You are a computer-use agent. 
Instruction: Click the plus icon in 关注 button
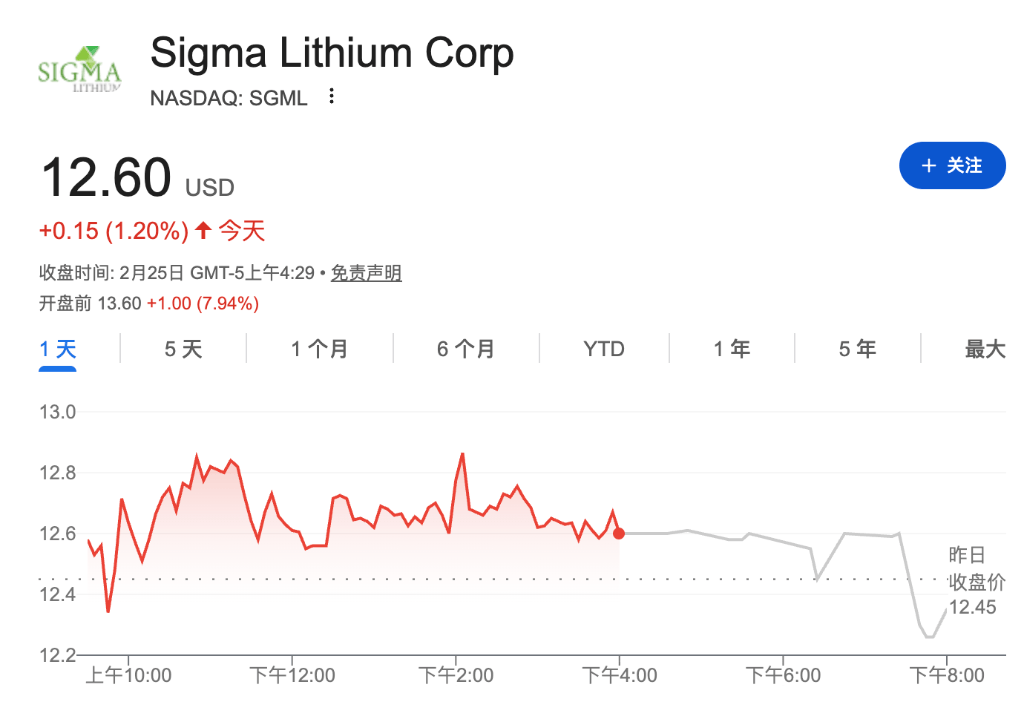pos(929,166)
